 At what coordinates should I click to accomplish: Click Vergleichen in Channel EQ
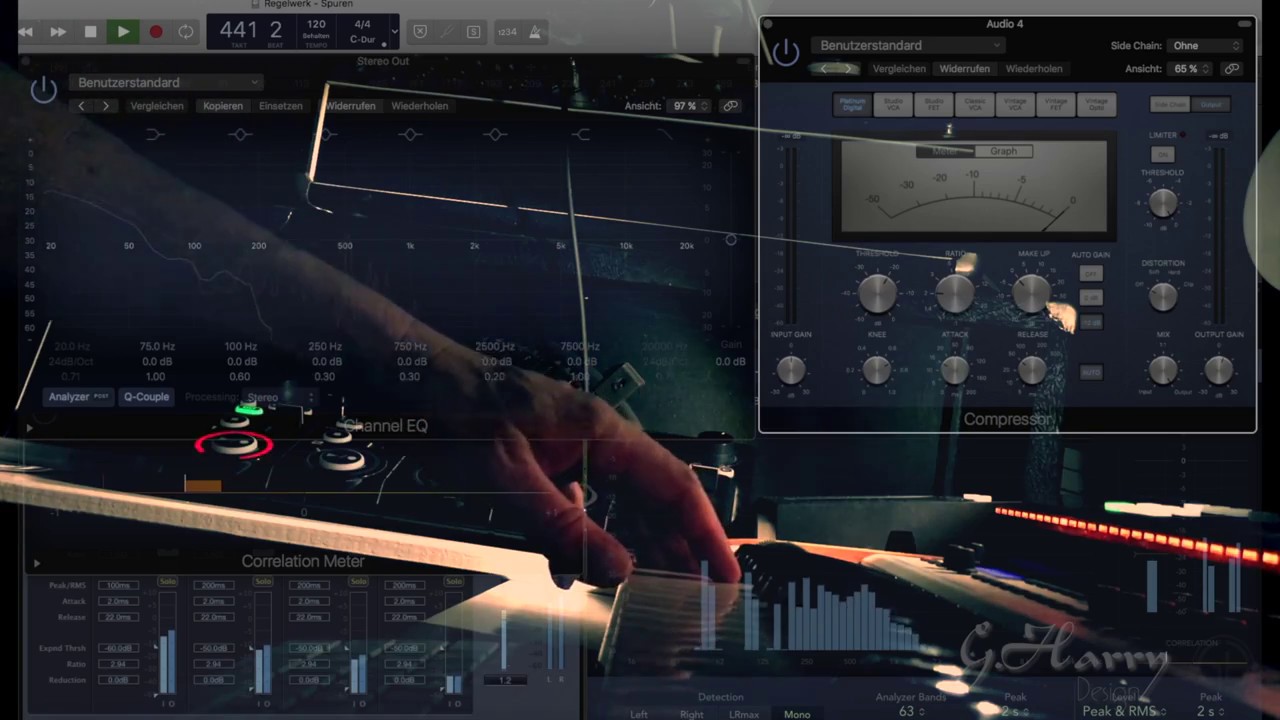pos(157,106)
